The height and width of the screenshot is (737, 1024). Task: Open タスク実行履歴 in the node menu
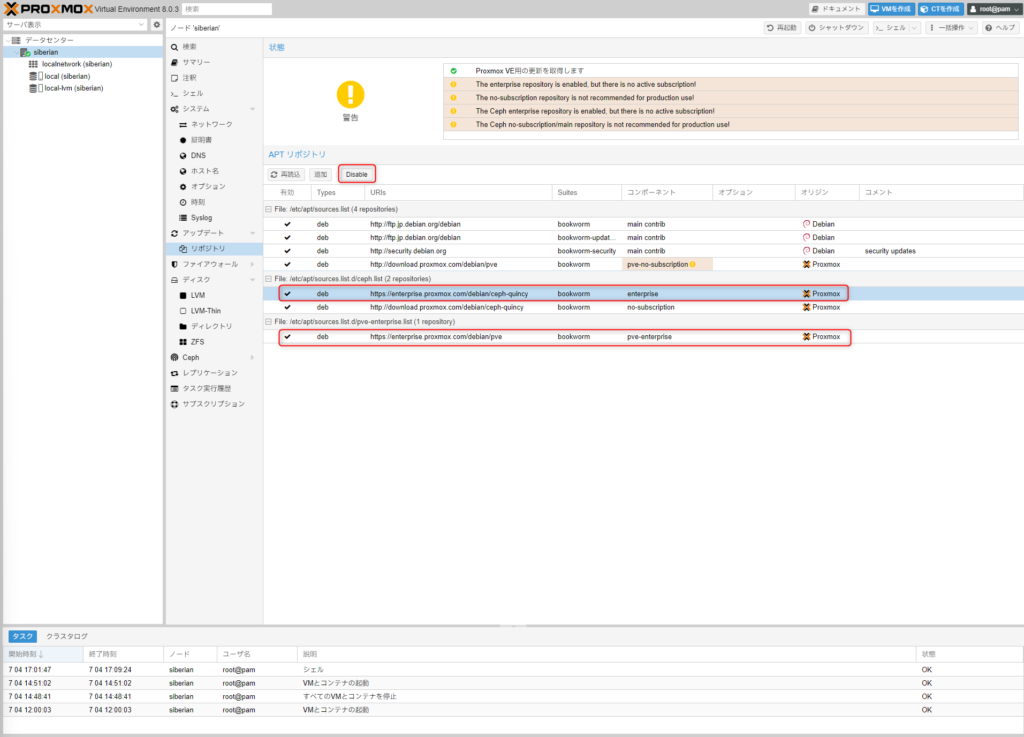coord(214,388)
